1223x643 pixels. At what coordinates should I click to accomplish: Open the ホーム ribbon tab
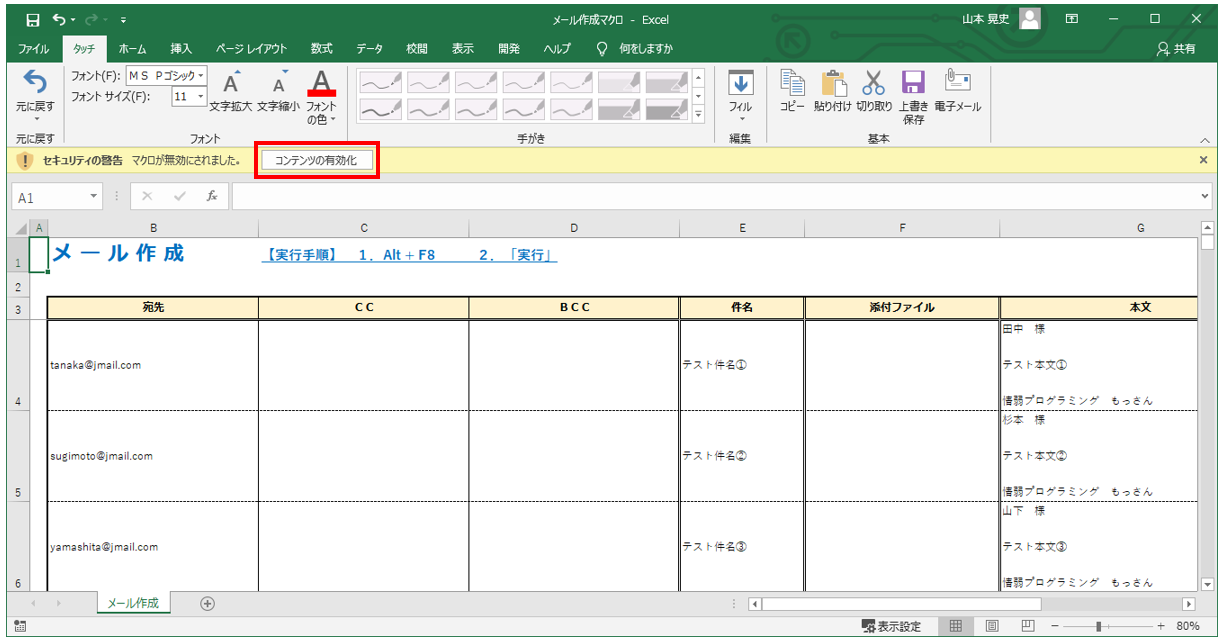pos(132,48)
